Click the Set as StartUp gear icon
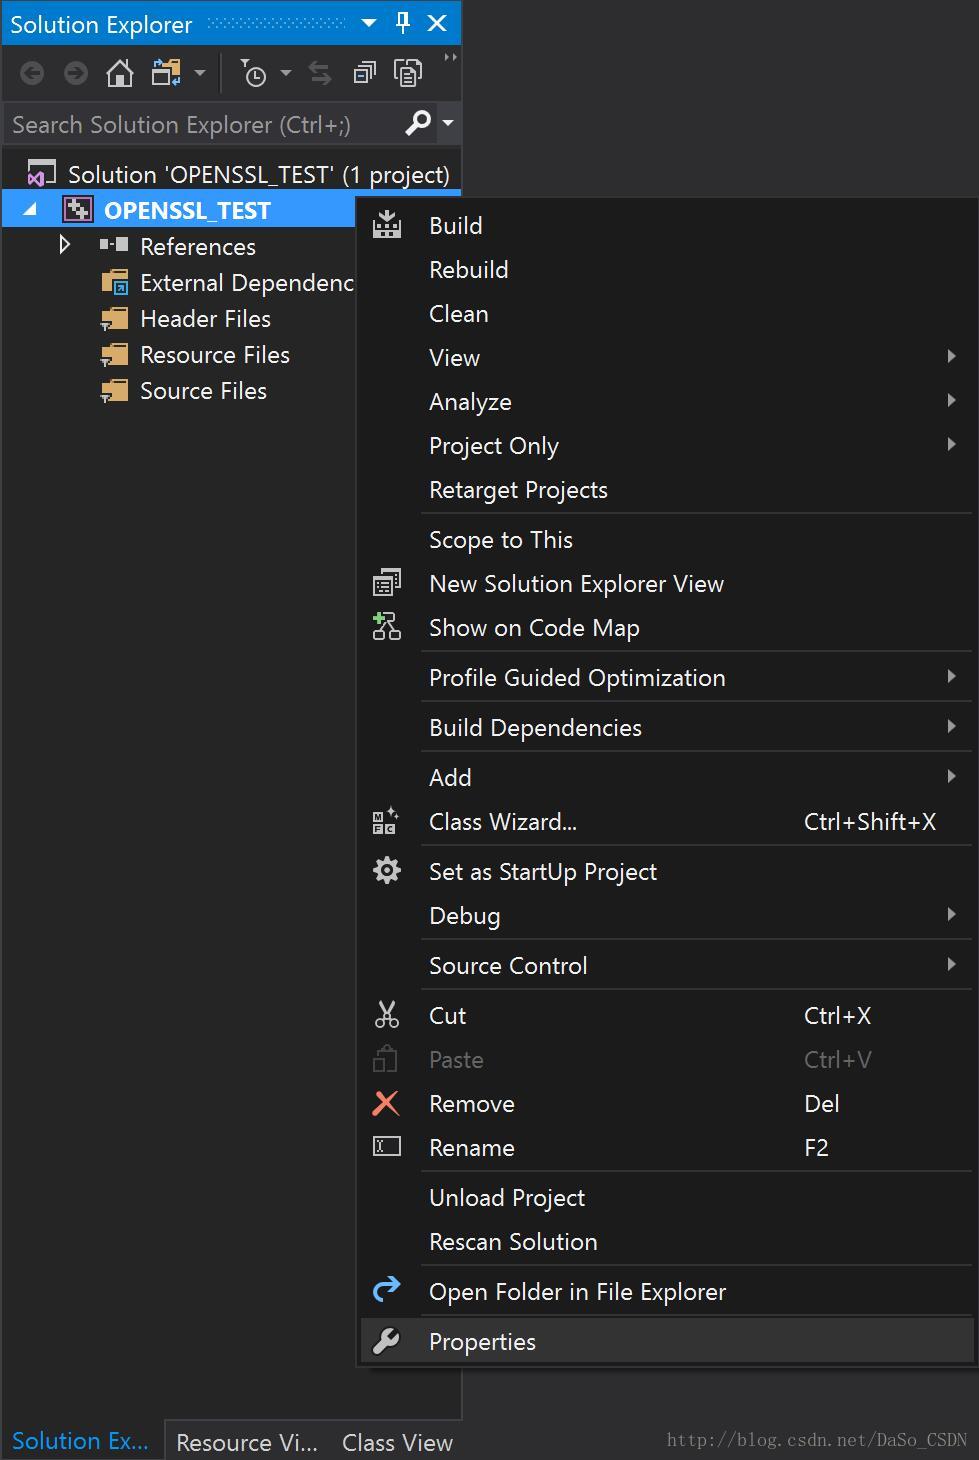The image size is (979, 1460). click(387, 871)
